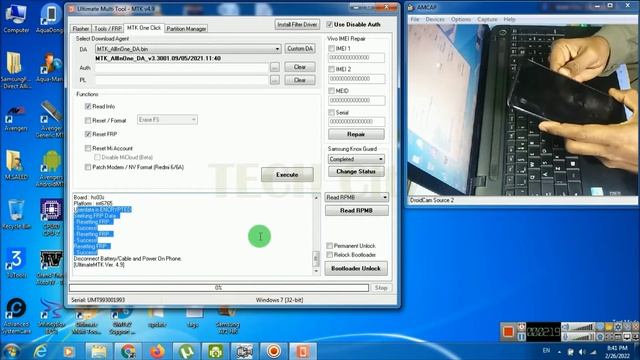Open the CPUID CPU-Z shortcut

pos(51,217)
